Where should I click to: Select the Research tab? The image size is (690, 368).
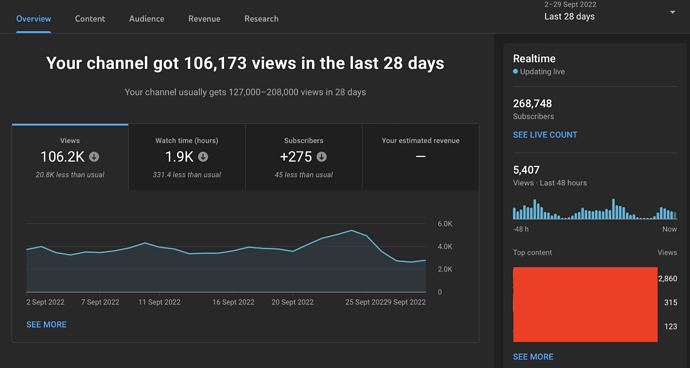coord(261,19)
